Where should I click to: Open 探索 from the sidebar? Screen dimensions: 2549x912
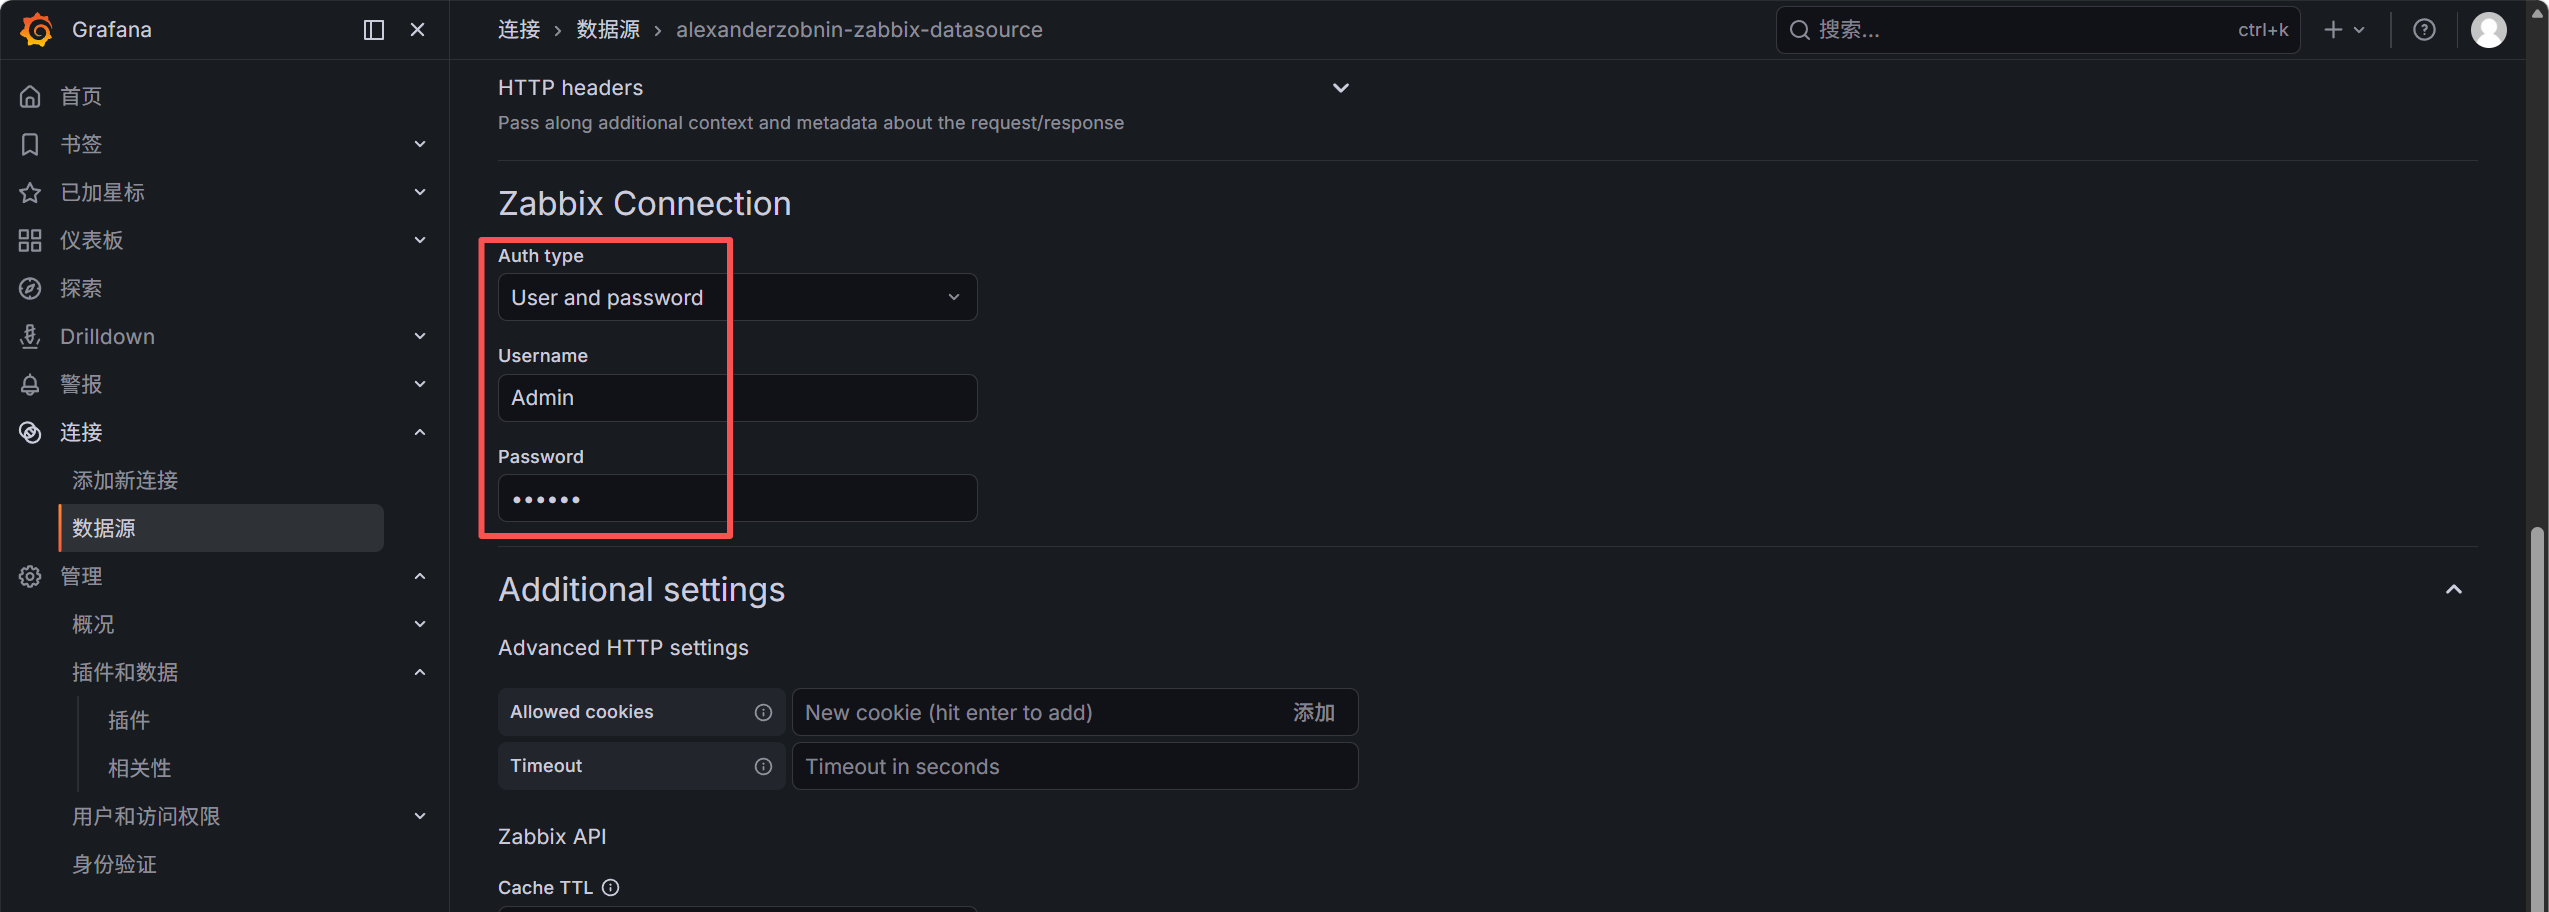pos(81,288)
